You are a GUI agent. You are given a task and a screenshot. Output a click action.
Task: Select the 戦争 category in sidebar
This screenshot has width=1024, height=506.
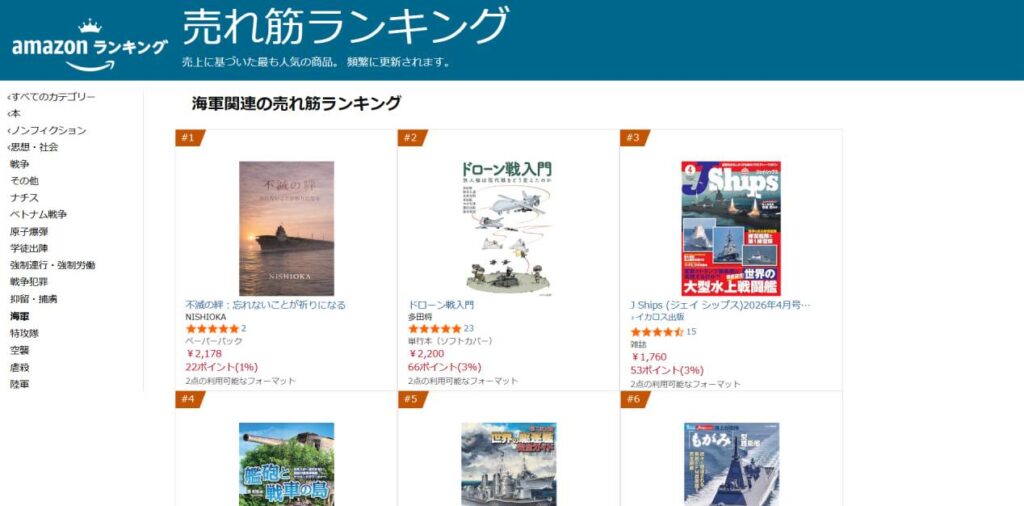click(20, 164)
